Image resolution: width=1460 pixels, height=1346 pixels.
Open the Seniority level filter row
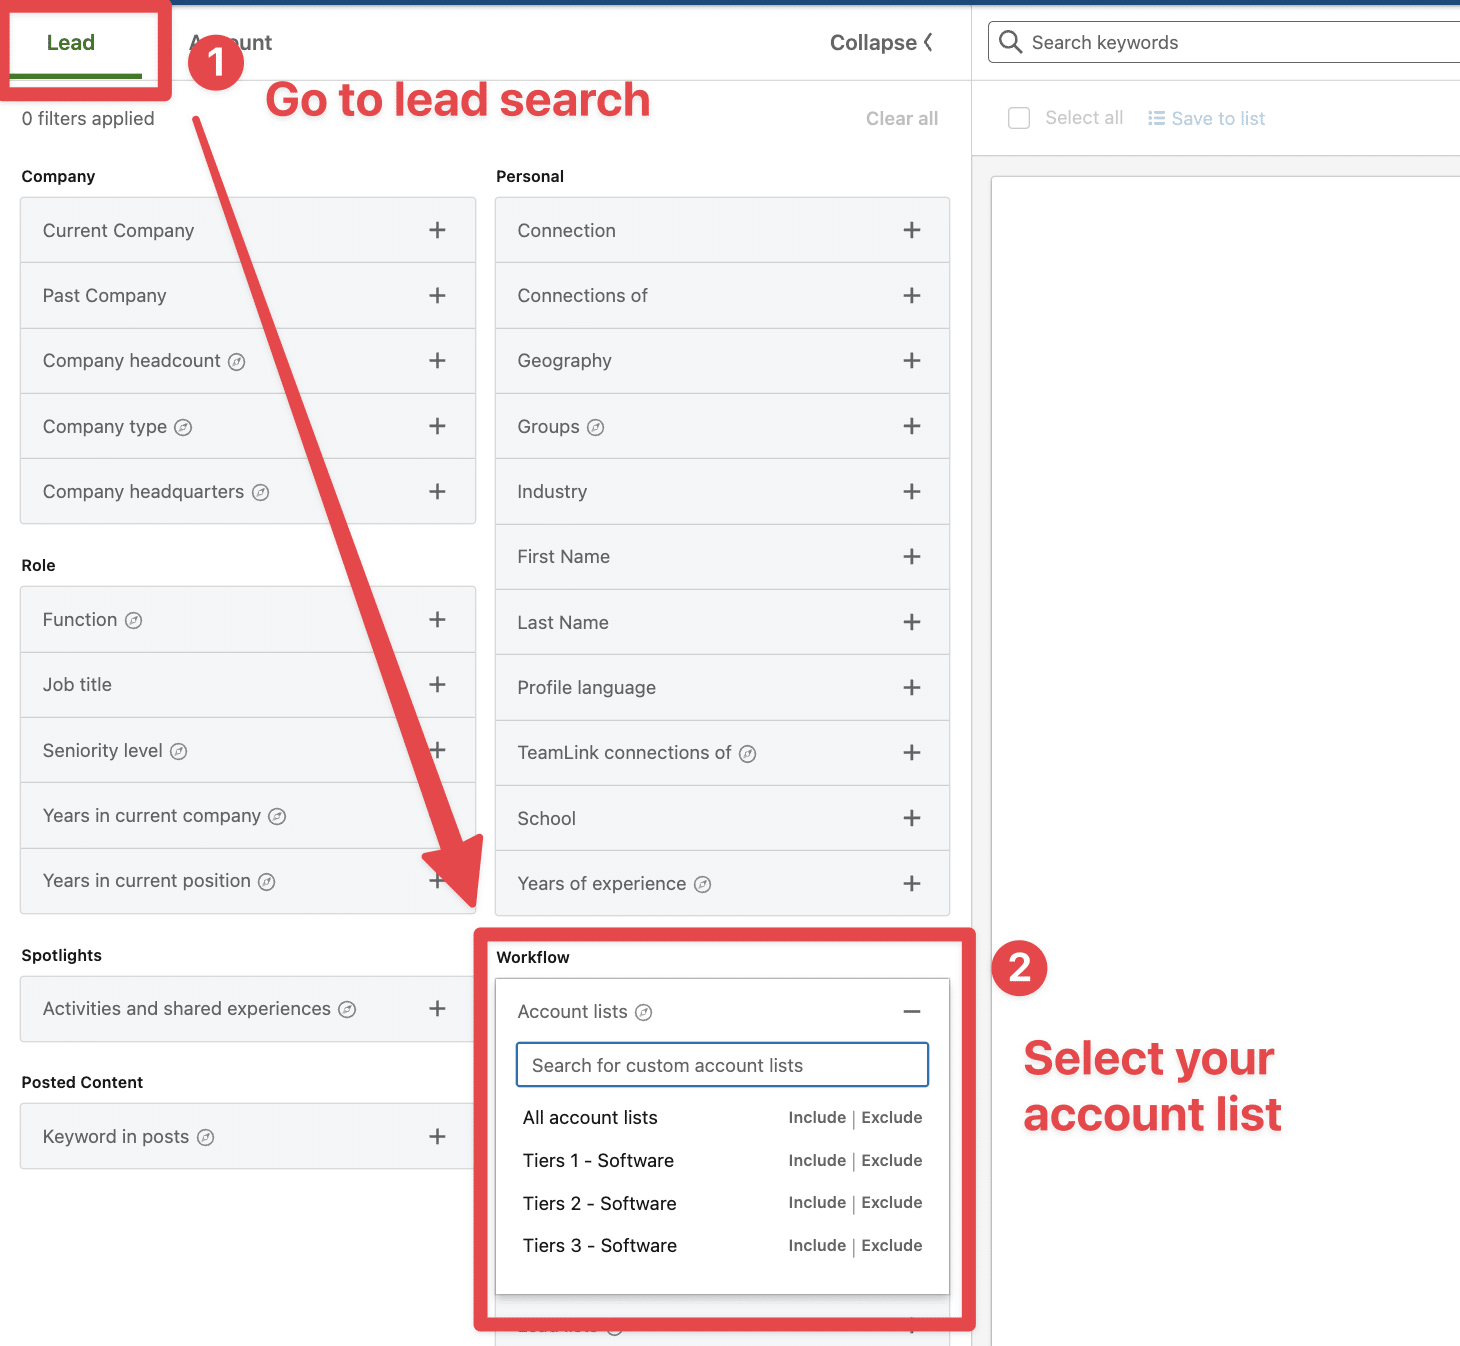point(248,750)
